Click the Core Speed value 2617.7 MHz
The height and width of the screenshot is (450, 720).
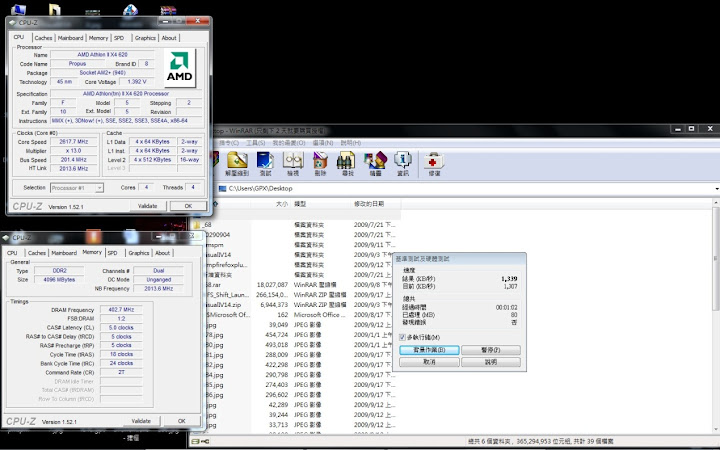coord(73,142)
